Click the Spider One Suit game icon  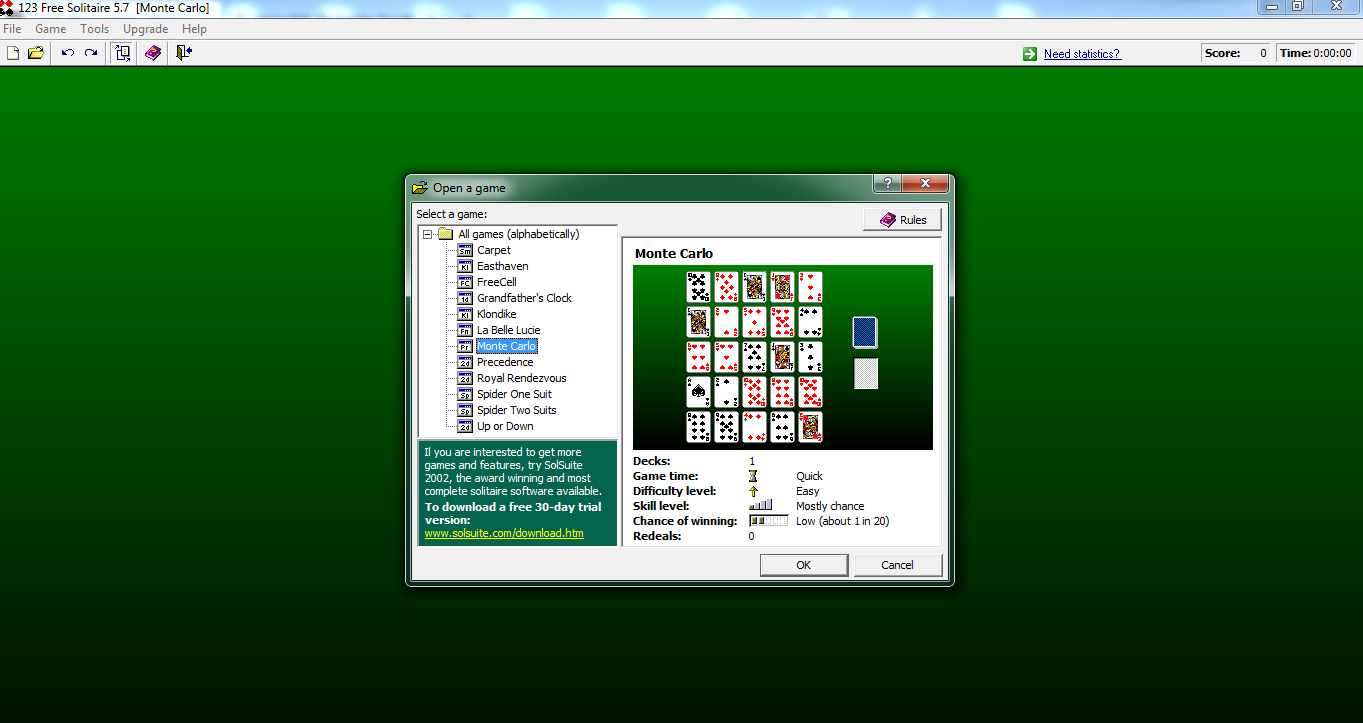[x=465, y=394]
